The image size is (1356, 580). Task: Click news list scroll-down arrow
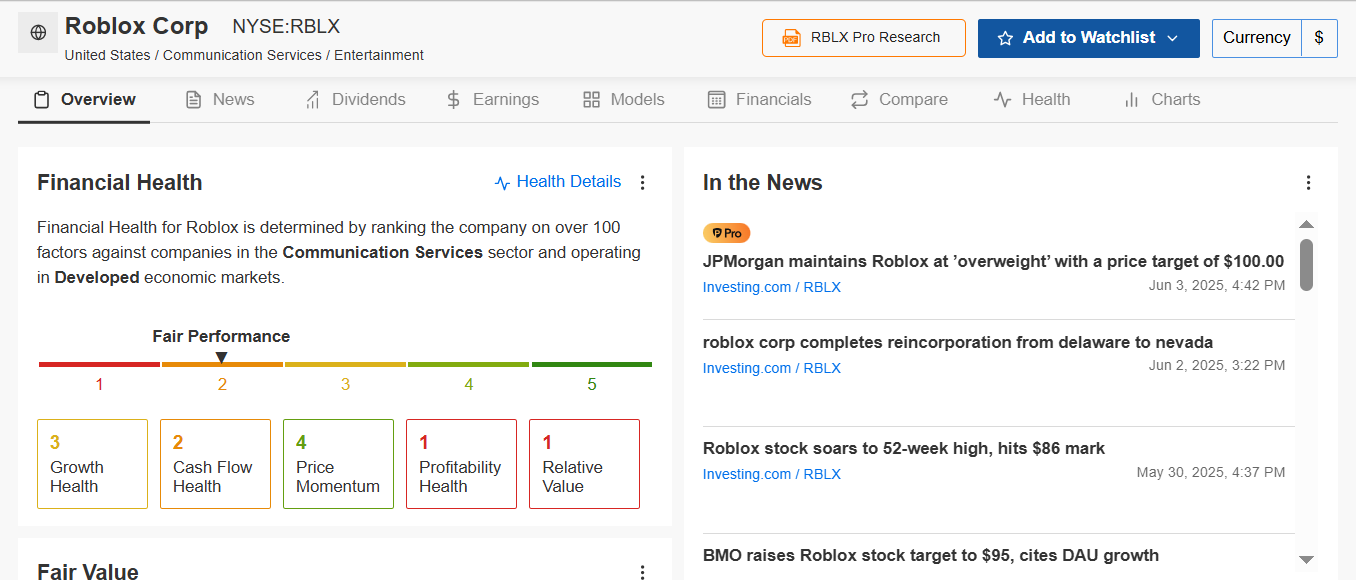pos(1306,560)
